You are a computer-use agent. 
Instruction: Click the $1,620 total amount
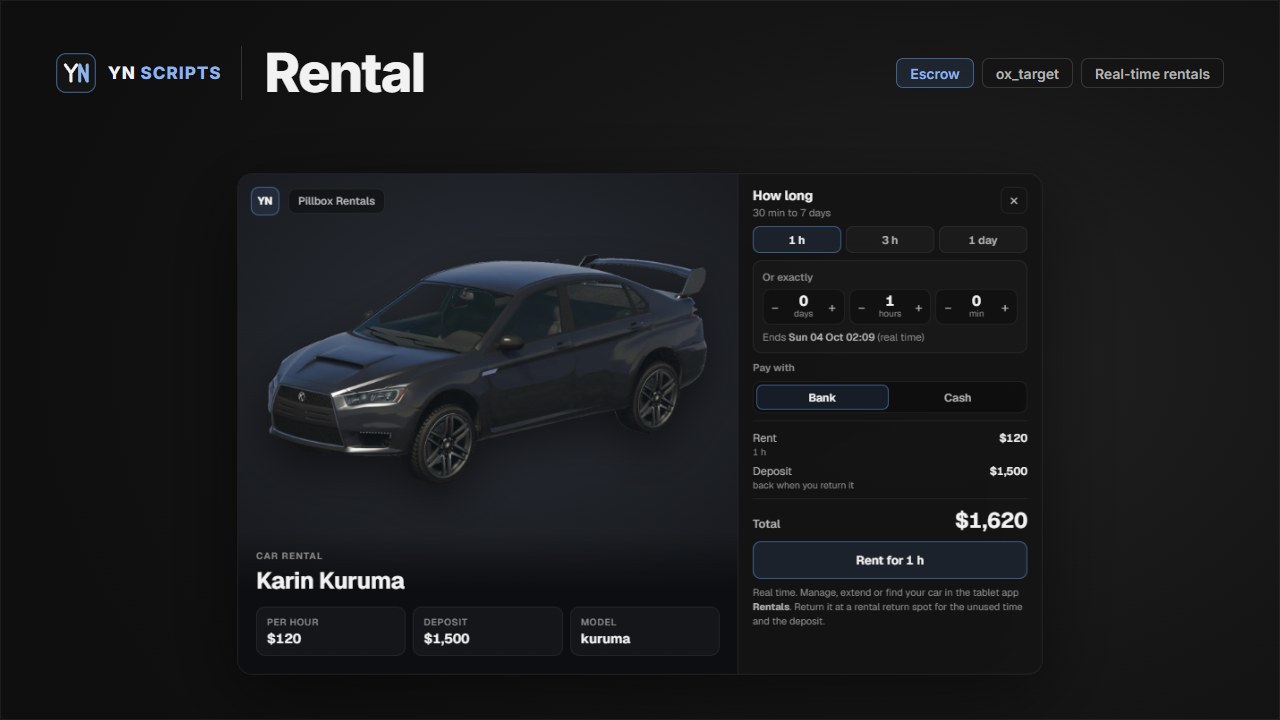pos(991,520)
